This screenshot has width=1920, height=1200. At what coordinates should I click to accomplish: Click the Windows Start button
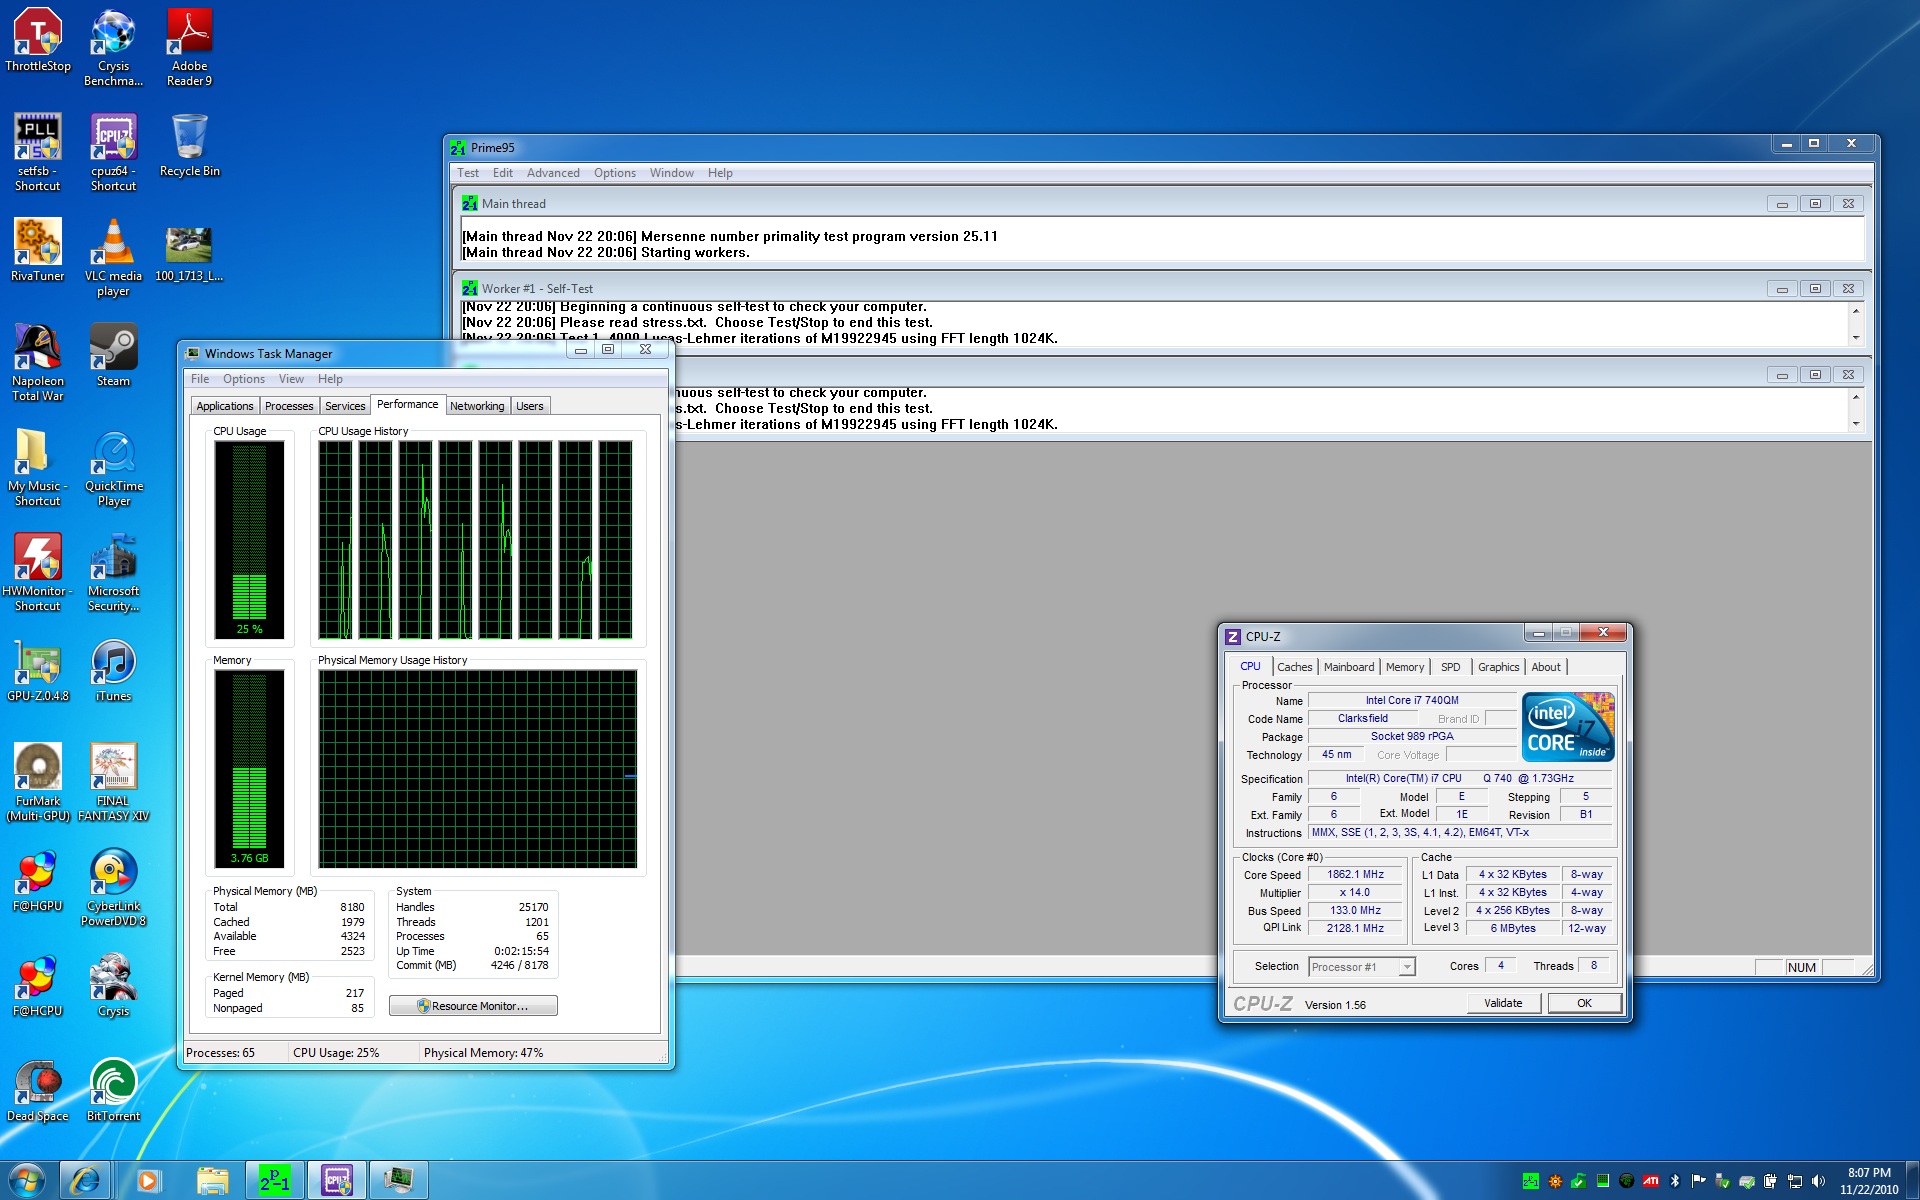coord(26,1180)
